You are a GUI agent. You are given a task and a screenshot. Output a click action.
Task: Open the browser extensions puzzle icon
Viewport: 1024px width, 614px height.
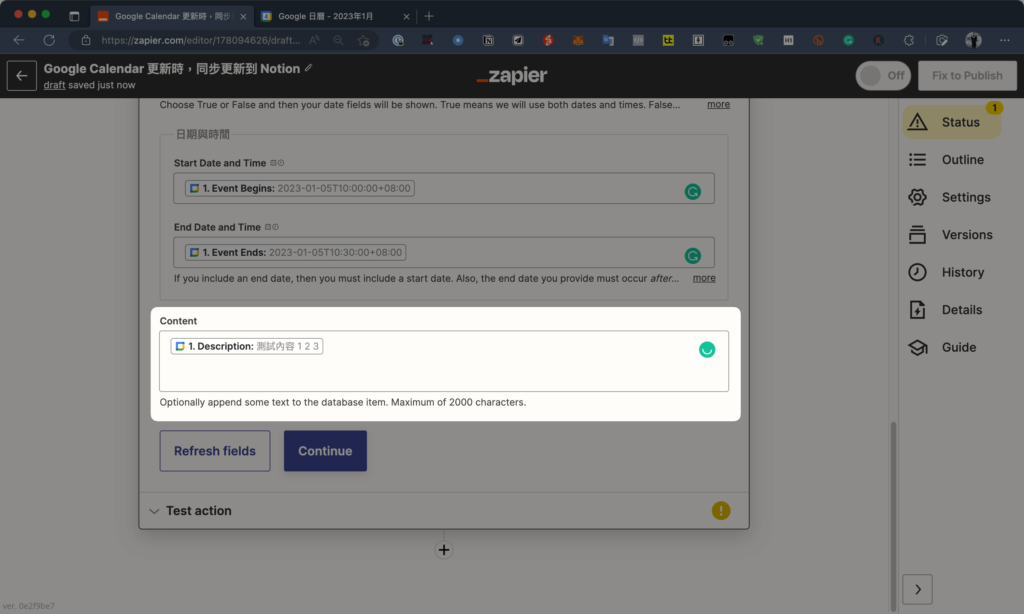908,40
